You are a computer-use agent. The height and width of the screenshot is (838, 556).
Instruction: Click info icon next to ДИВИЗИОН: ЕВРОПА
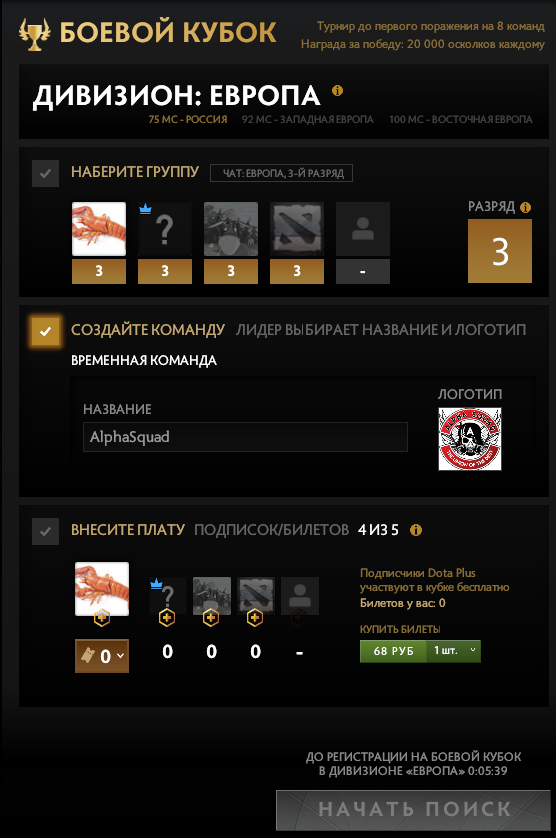click(x=337, y=90)
